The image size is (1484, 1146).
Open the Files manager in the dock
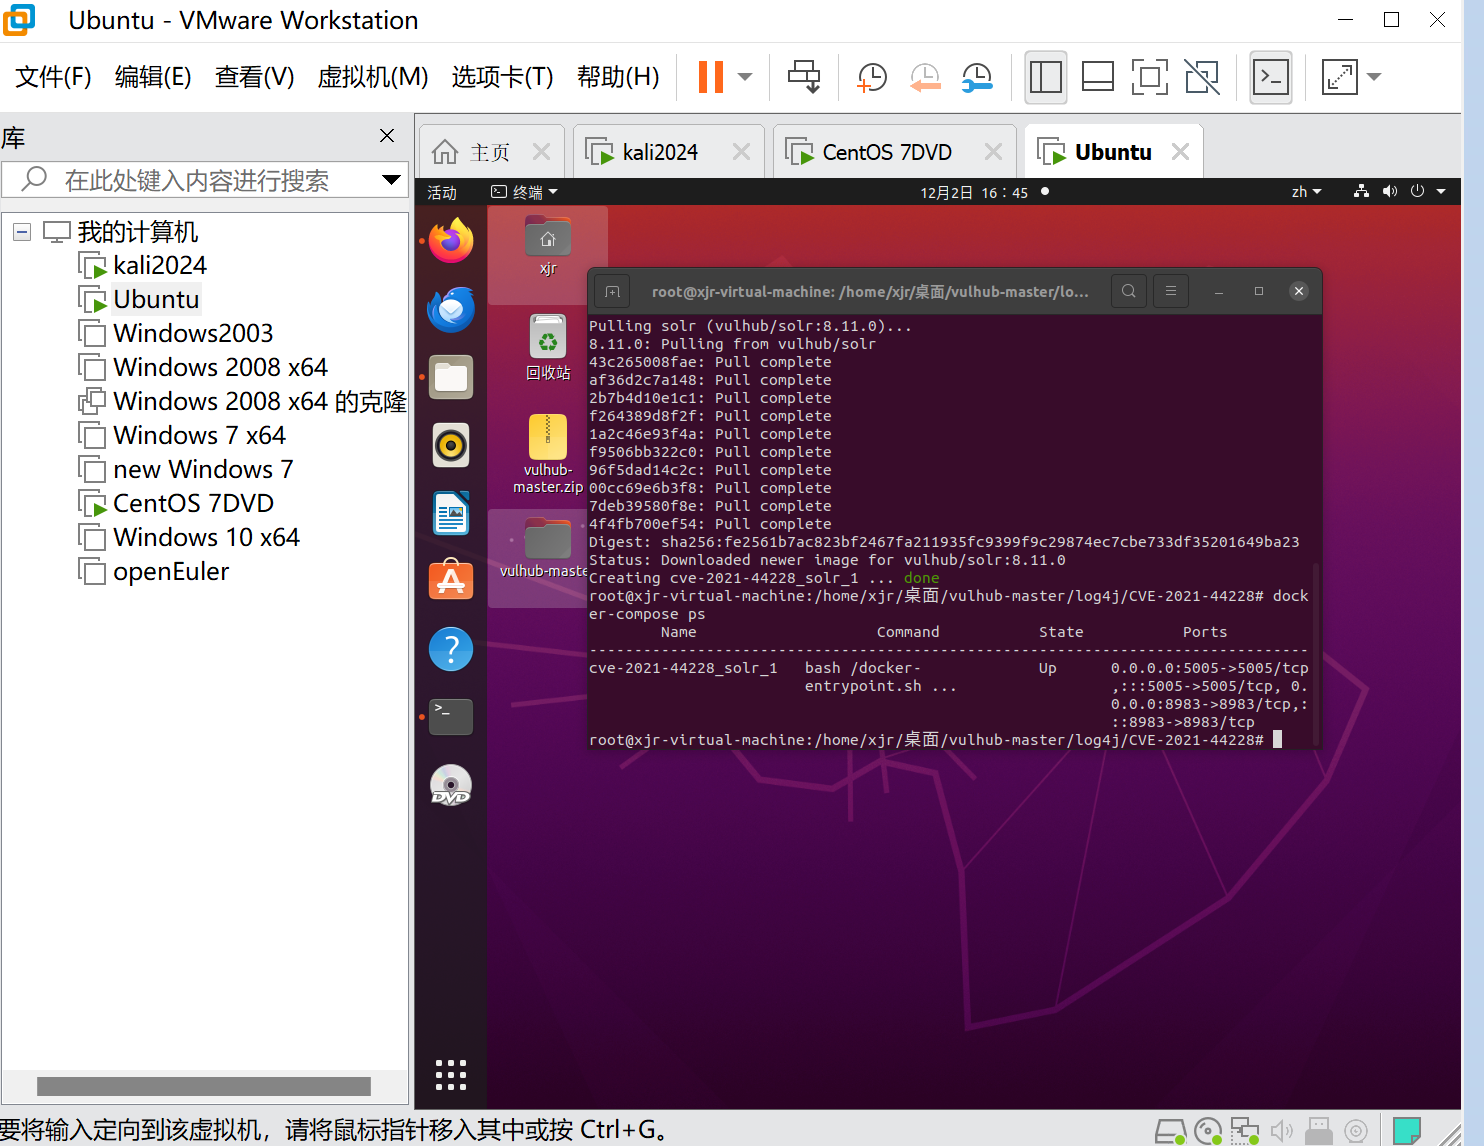[x=451, y=377]
